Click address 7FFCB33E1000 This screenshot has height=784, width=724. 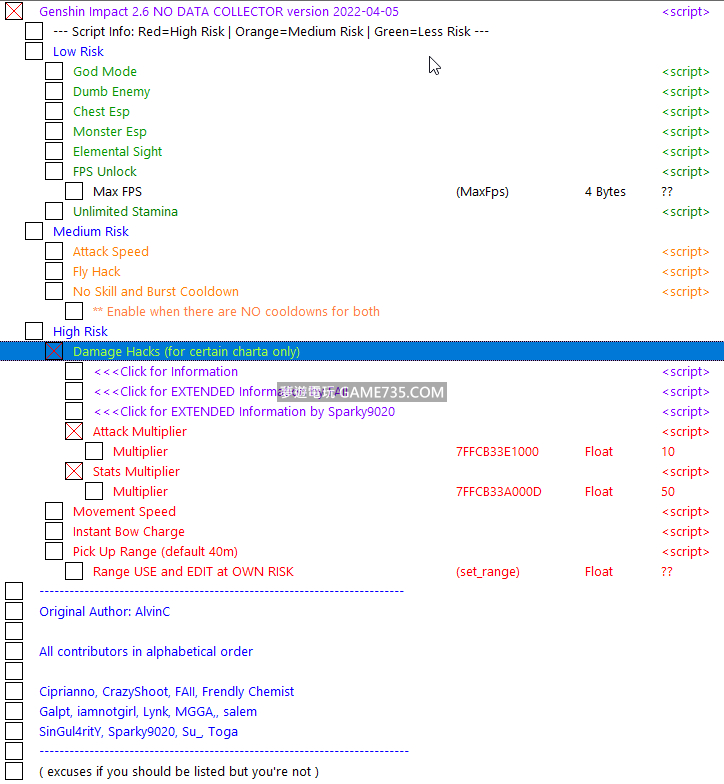pos(497,452)
